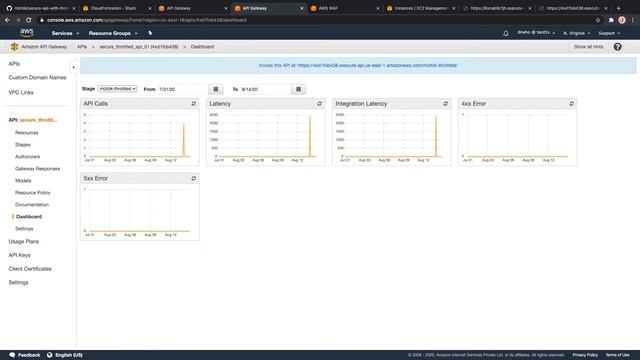Open Models in the API sidebar

[x=23, y=180]
